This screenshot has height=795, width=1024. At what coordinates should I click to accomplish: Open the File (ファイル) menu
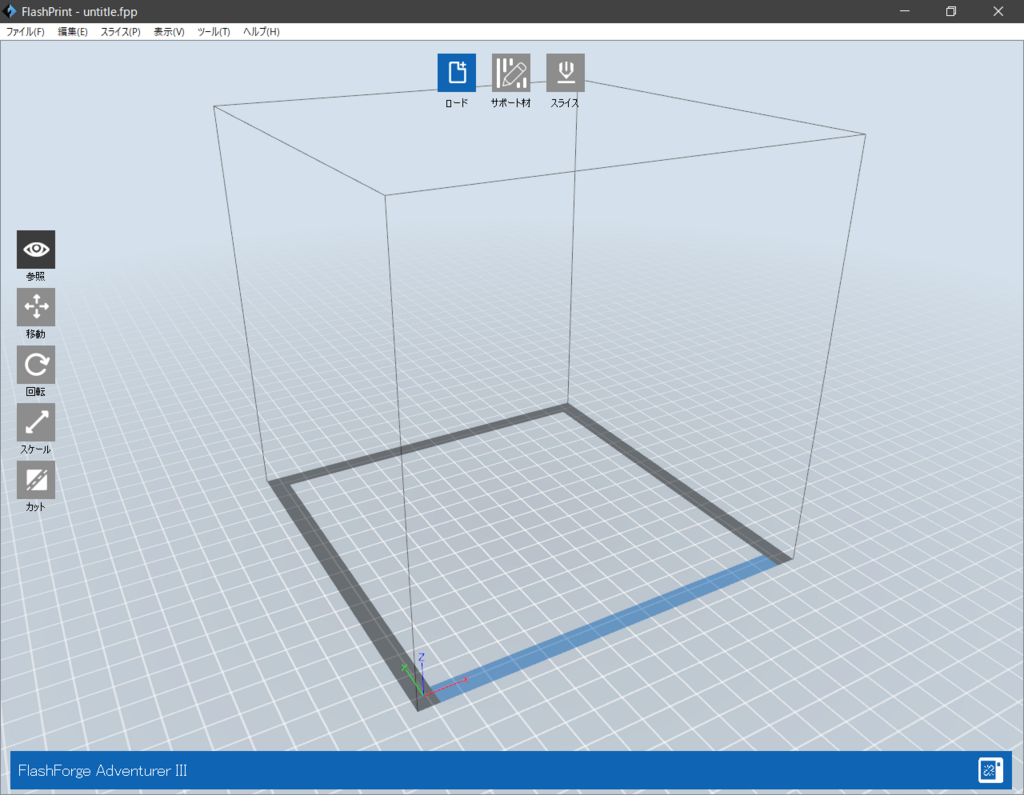point(25,31)
